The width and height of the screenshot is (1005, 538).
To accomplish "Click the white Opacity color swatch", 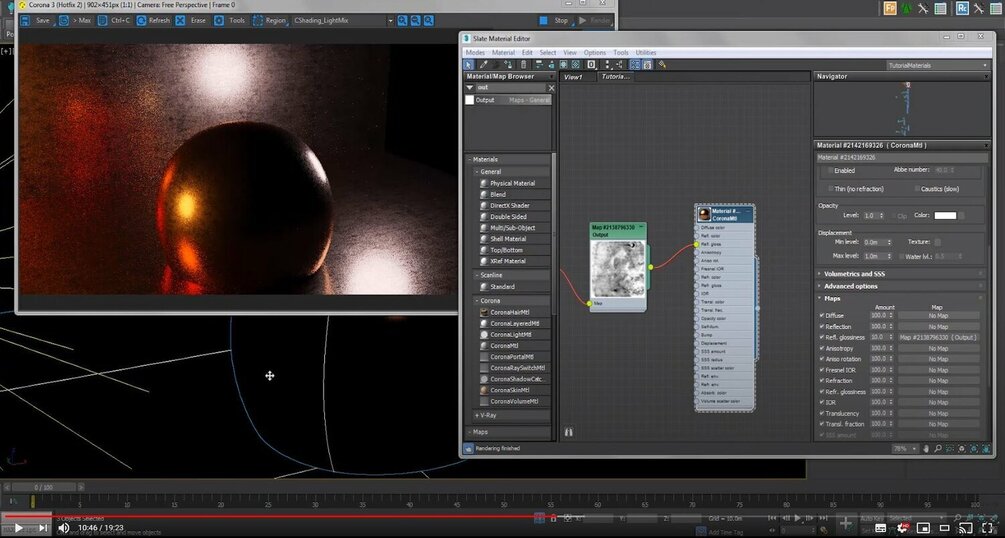I will pos(945,215).
